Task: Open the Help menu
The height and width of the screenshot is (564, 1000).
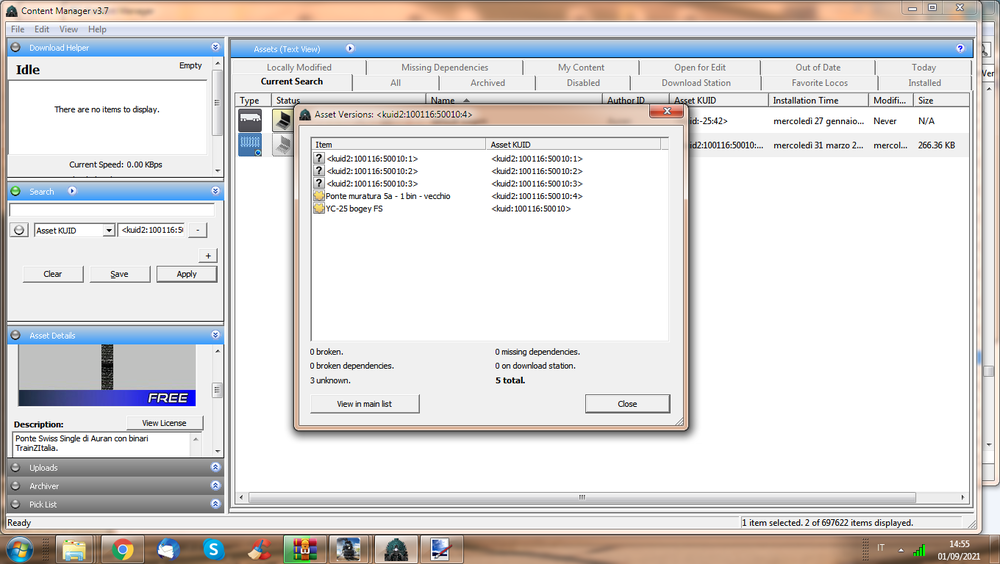Action: coord(97,29)
